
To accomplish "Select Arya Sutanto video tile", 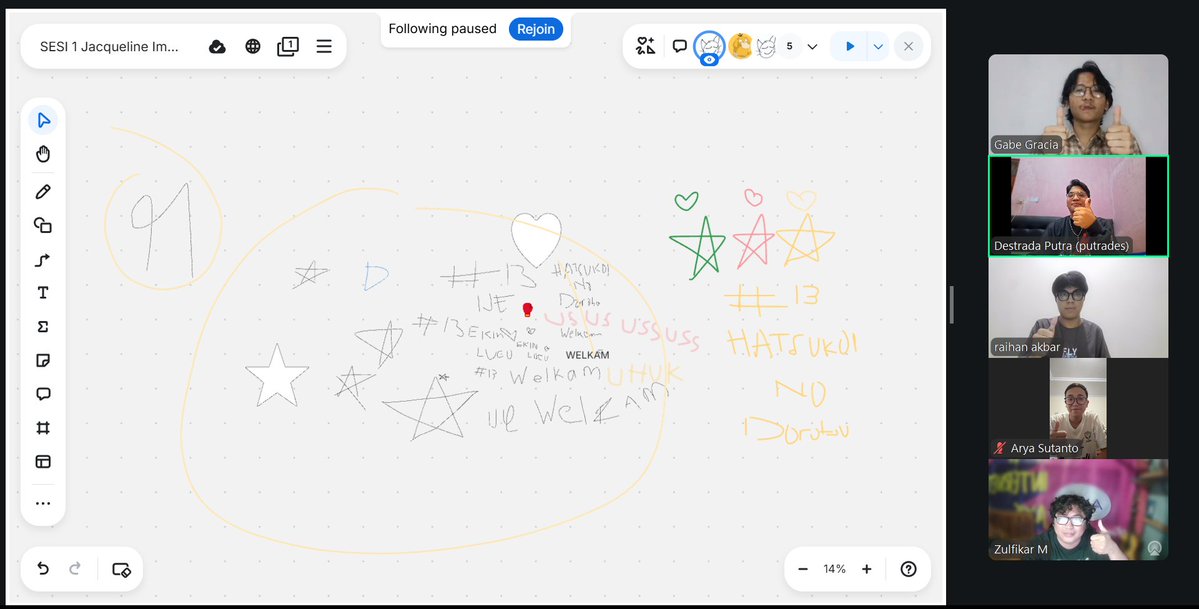I will pyautogui.click(x=1078, y=409).
